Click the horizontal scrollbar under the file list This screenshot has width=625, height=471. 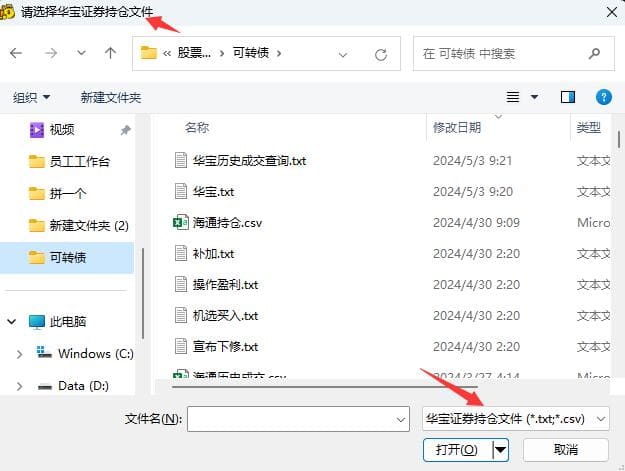[x=325, y=387]
